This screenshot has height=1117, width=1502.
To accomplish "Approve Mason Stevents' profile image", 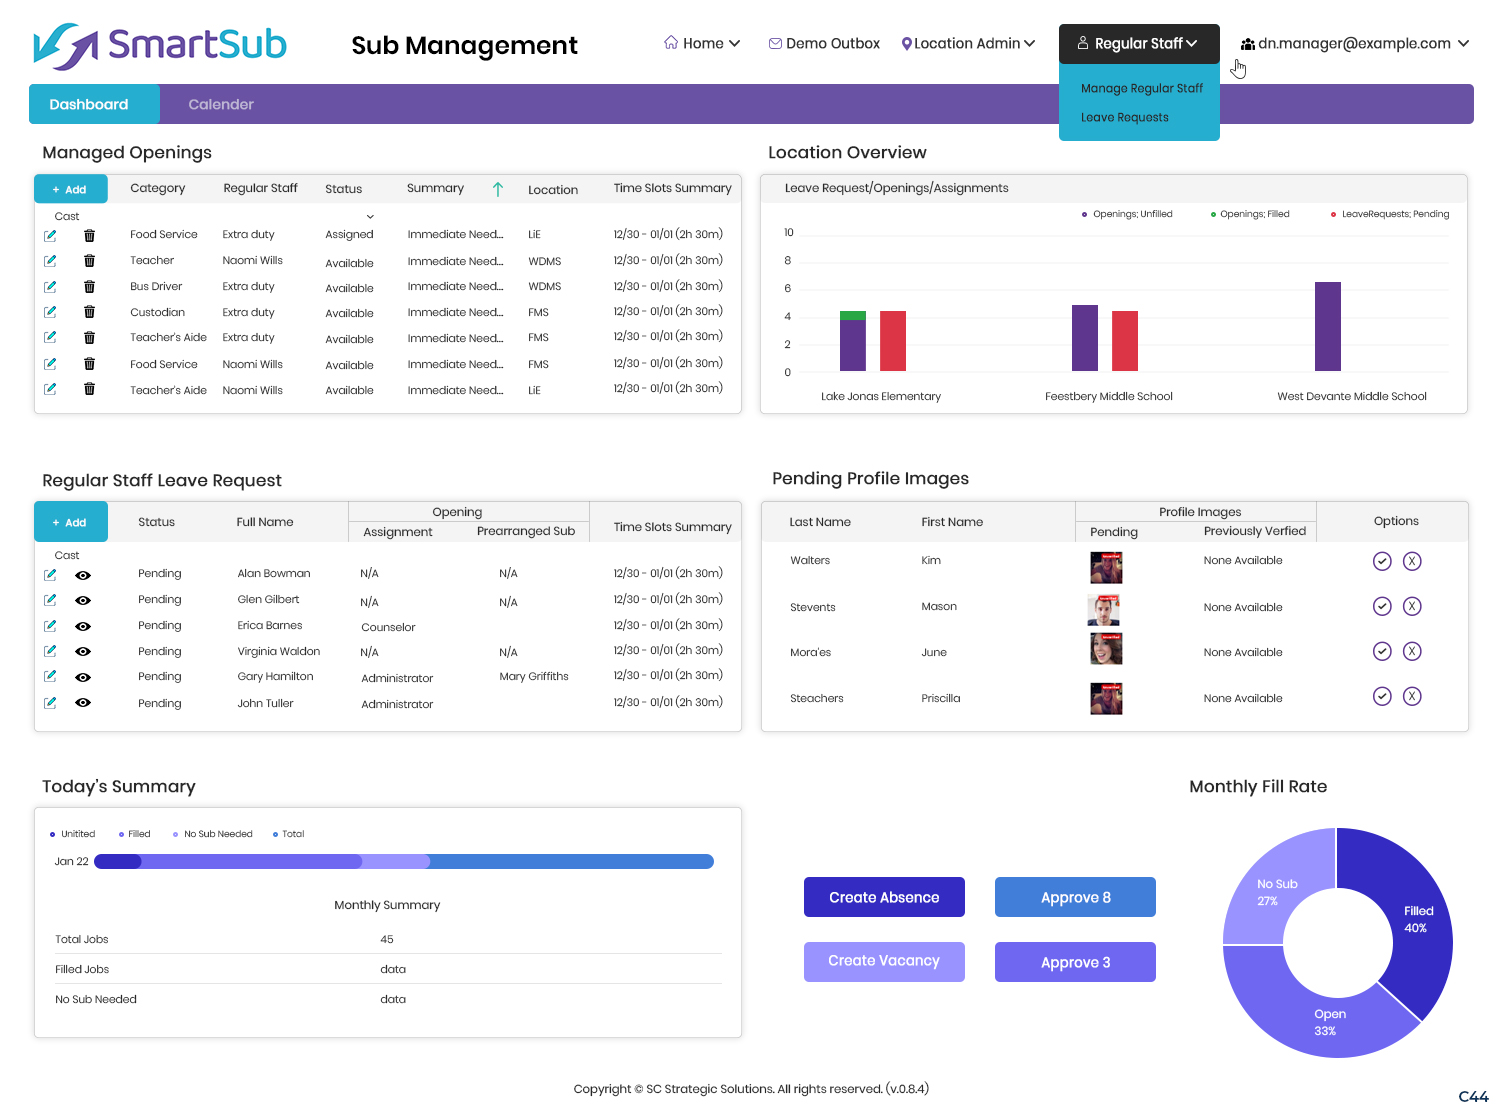I will [1382, 606].
